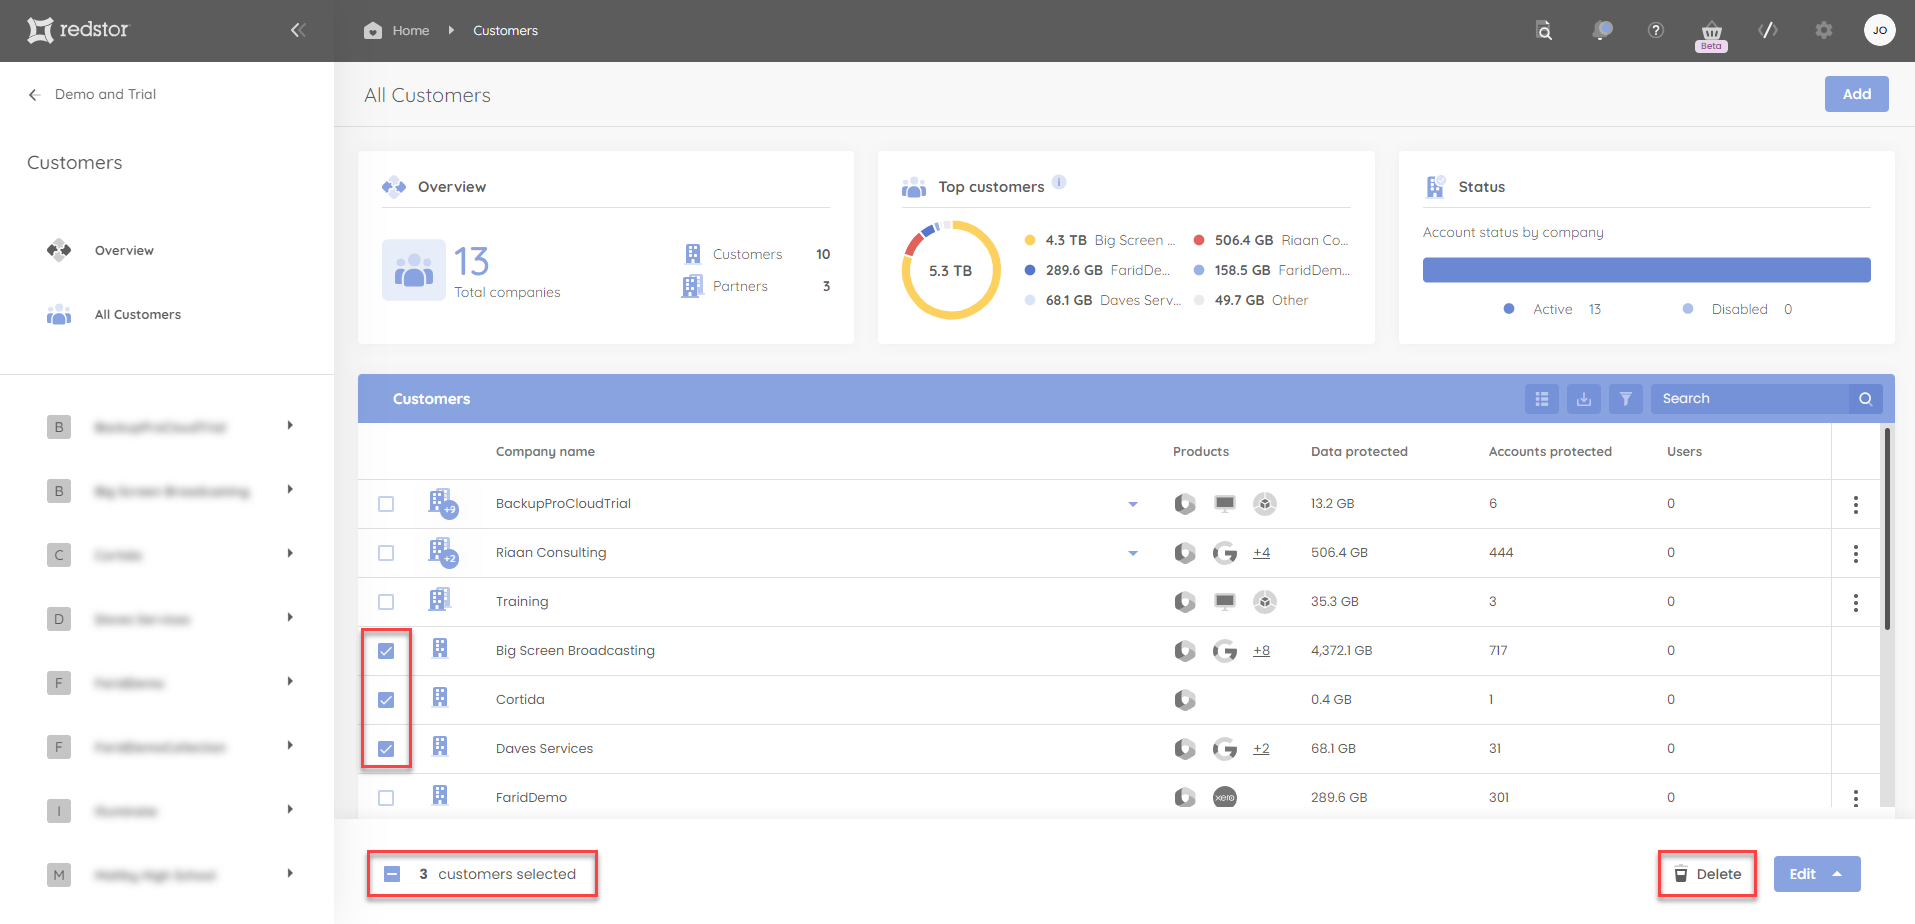Open kebab menu for BackupProCloudTrial row

click(1856, 504)
